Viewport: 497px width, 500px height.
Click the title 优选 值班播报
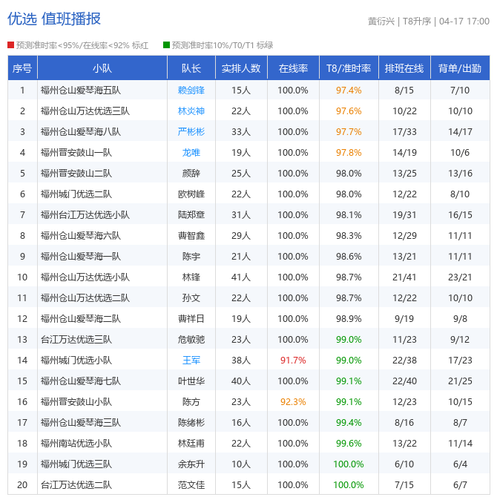tap(54, 19)
